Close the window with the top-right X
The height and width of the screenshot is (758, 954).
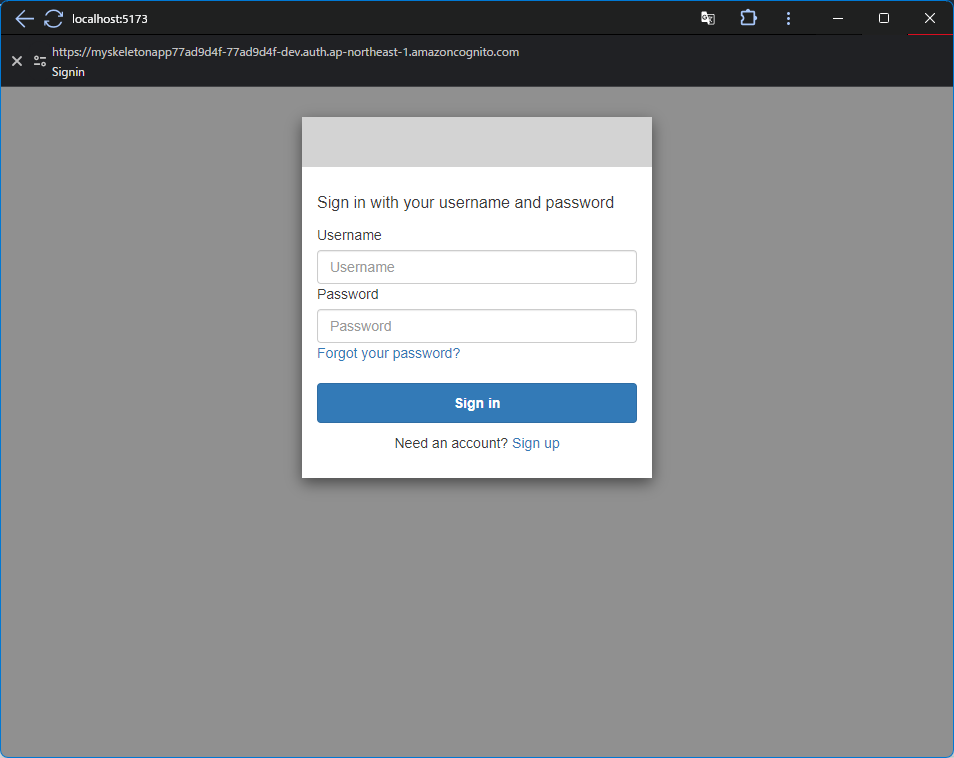[x=930, y=18]
